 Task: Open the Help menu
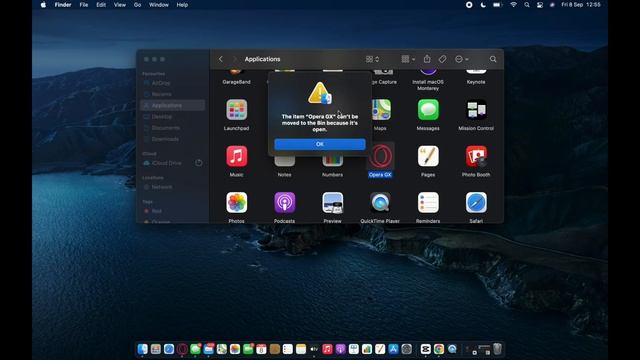pyautogui.click(x=182, y=5)
